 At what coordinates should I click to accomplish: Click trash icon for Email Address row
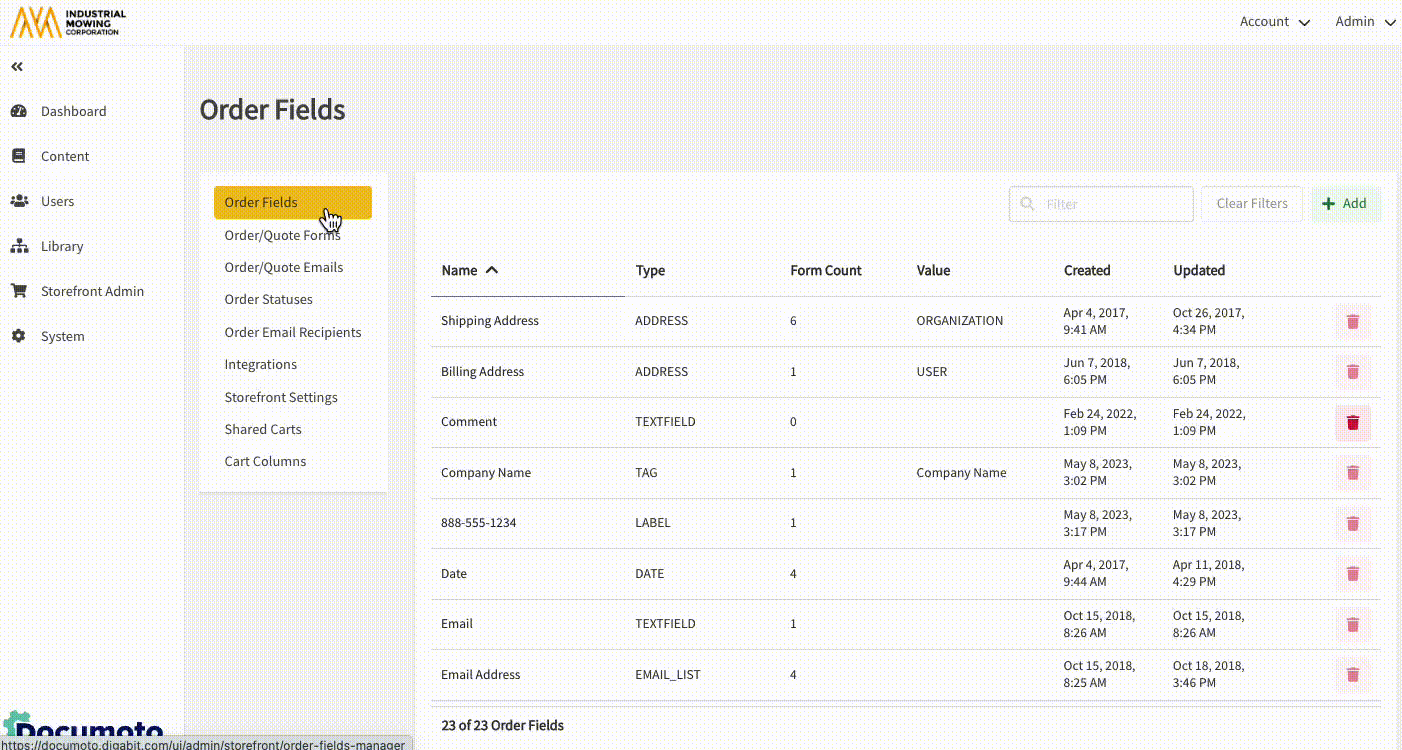pyautogui.click(x=1353, y=675)
